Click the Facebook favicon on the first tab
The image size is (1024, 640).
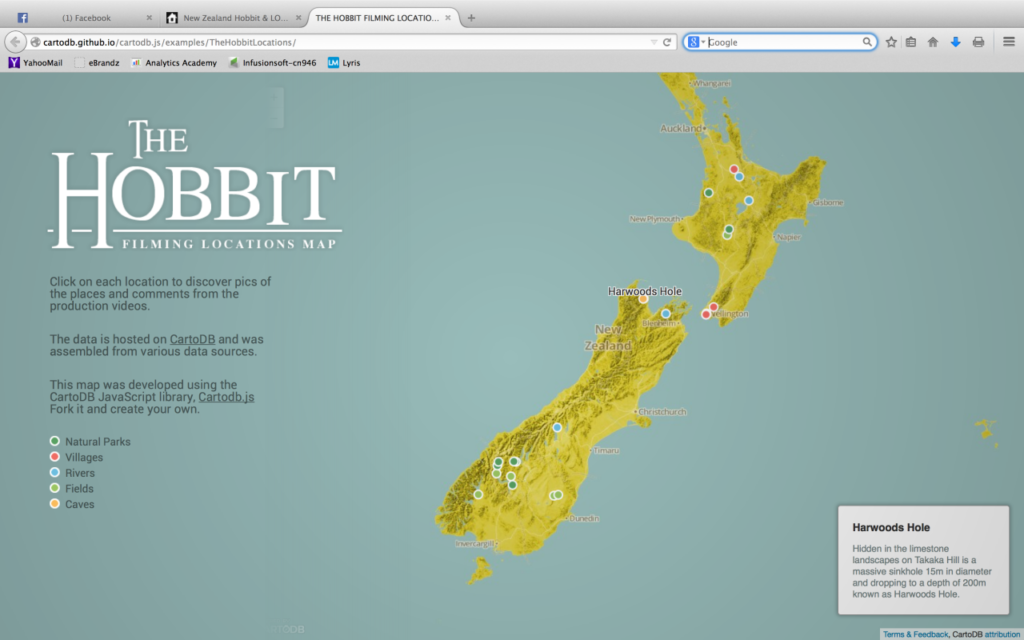click(23, 18)
